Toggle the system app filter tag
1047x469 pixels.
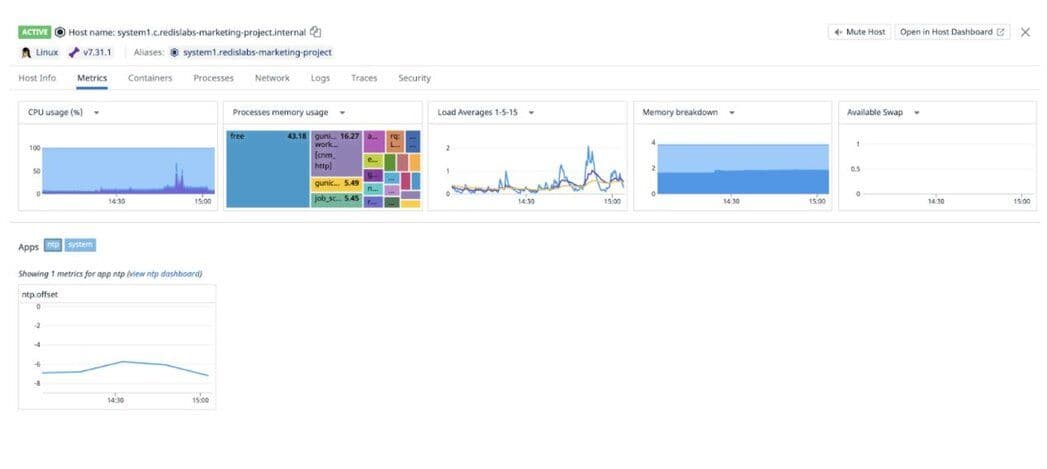coord(80,245)
